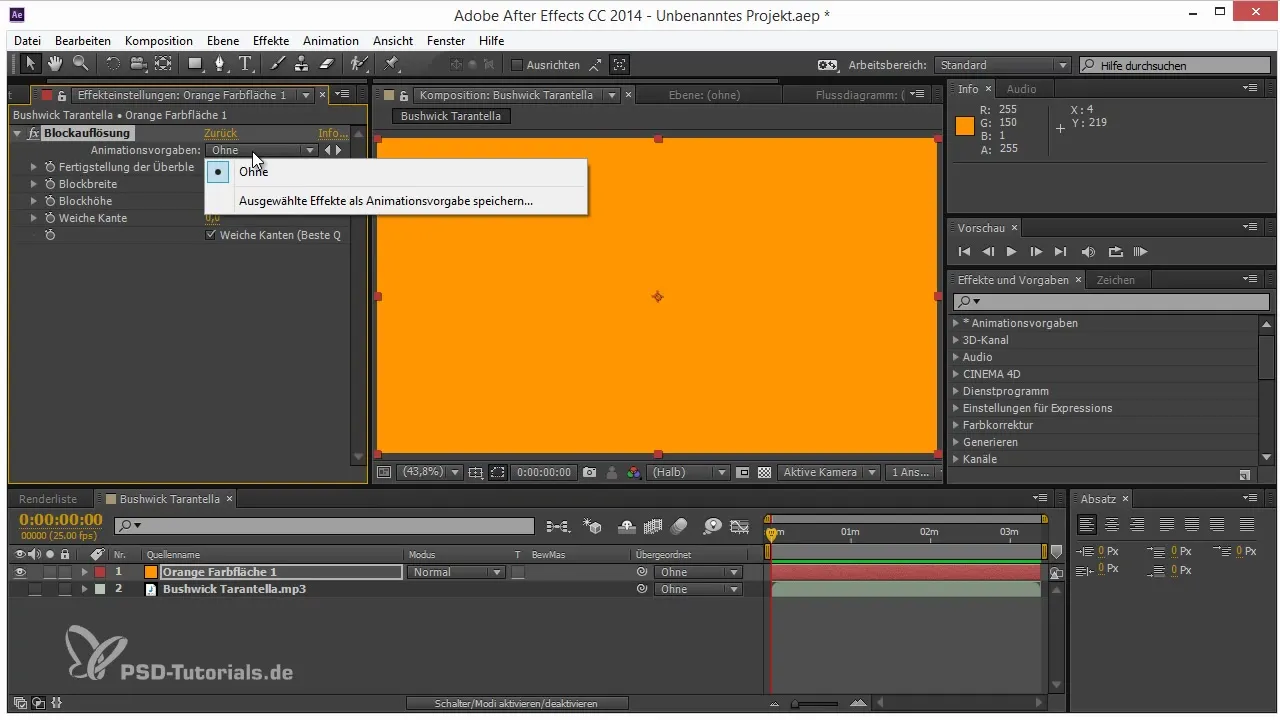Open grid and guide options icon
This screenshot has width=1280, height=720.
(475, 472)
